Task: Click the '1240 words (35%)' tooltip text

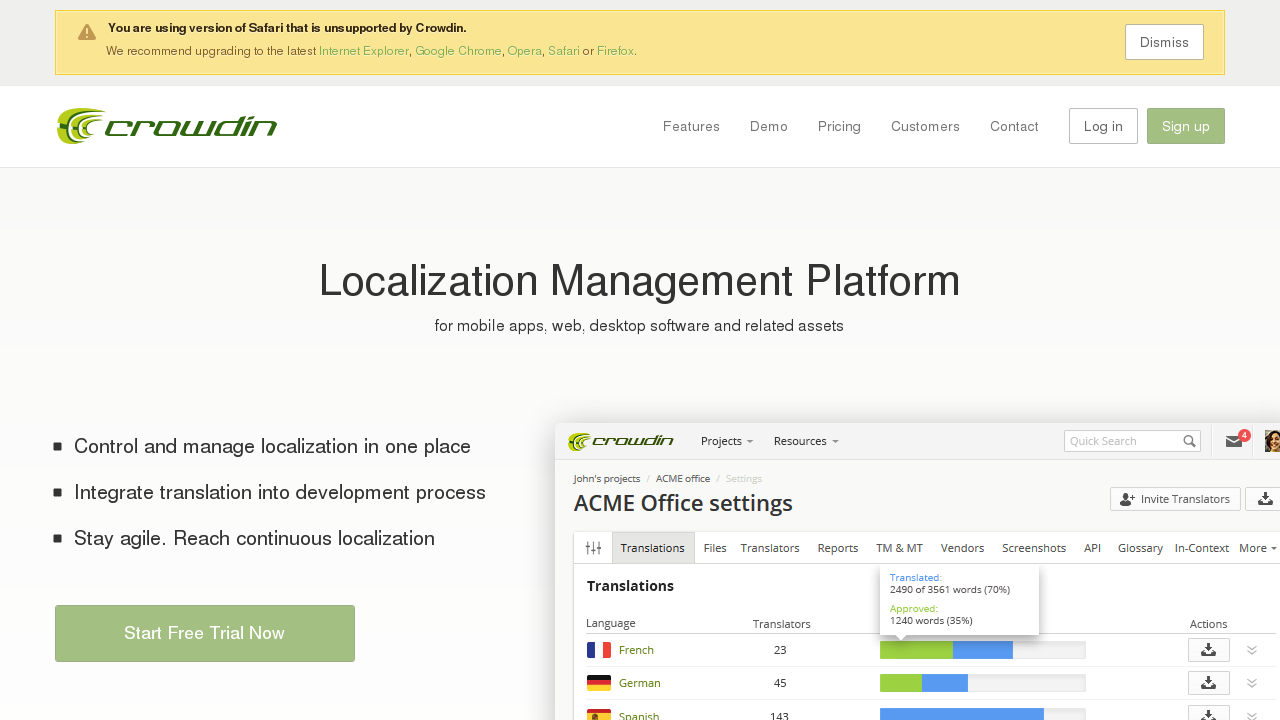Action: 931,621
